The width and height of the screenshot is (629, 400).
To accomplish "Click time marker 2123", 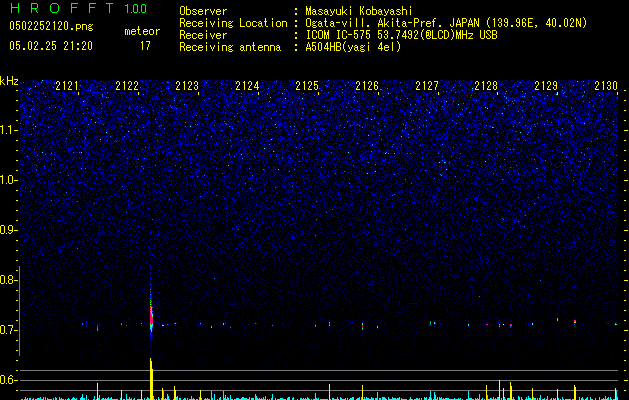I will pos(187,86).
